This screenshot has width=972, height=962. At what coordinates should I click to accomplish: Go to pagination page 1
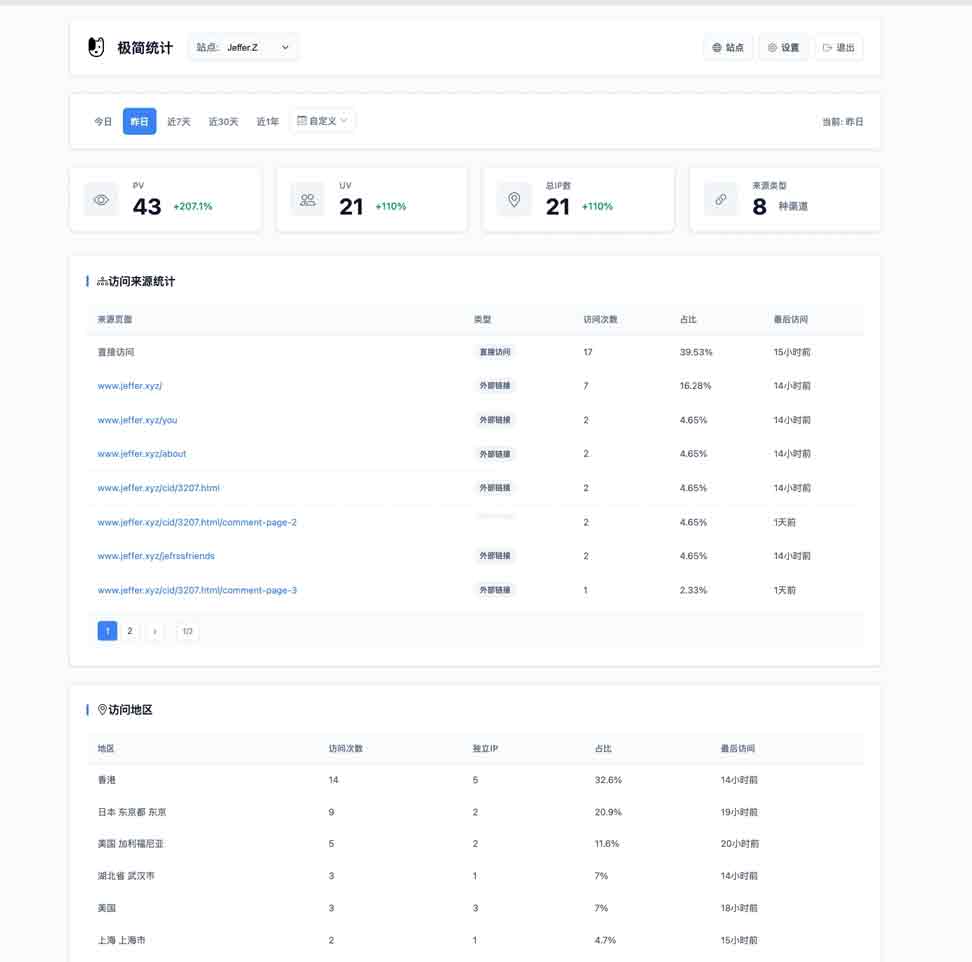107,631
